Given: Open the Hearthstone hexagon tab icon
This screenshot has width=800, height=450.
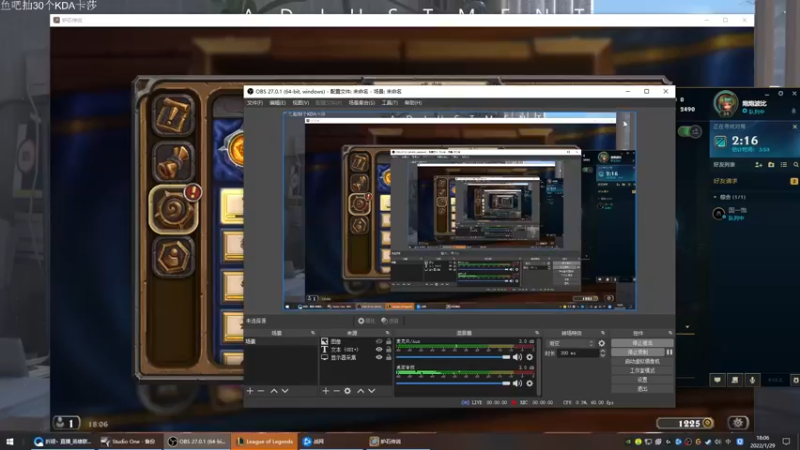Looking at the screenshot, I should pos(173,257).
